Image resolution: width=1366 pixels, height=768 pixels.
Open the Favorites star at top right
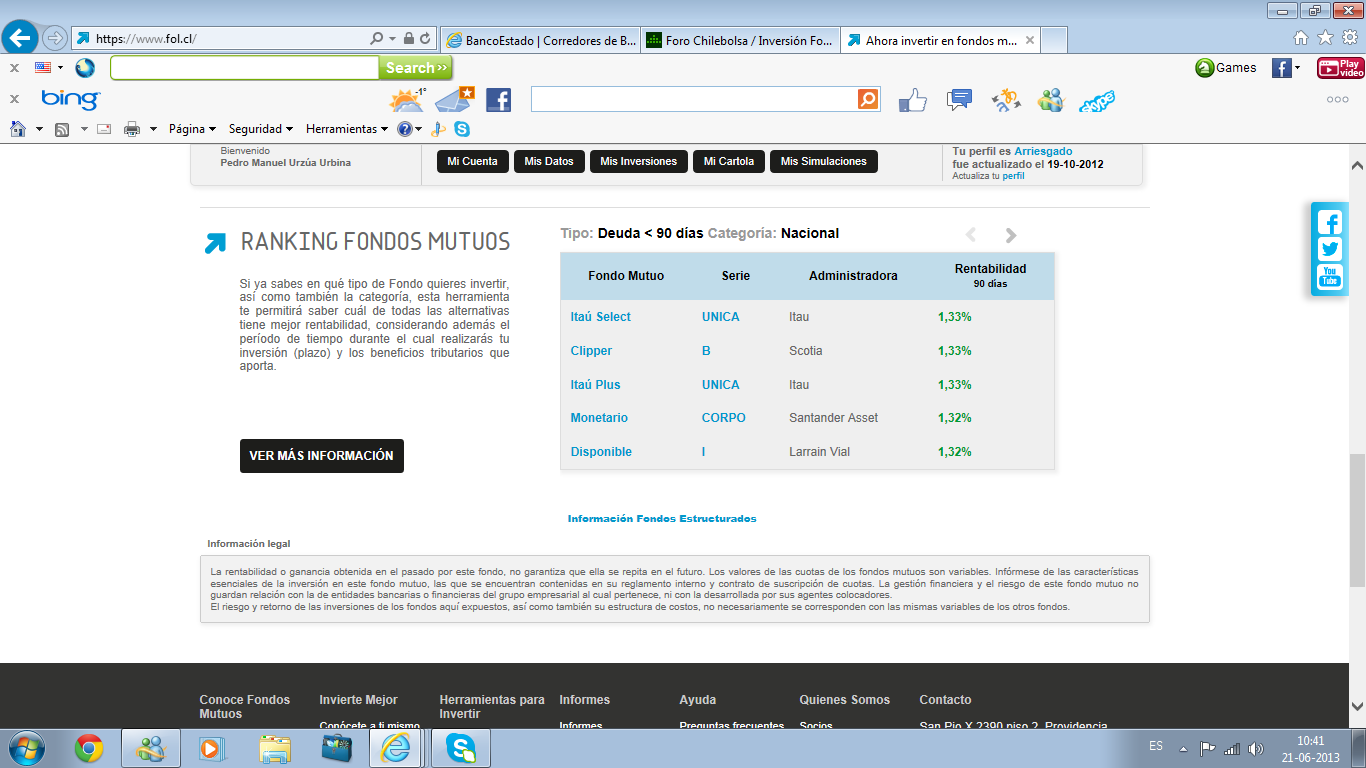click(x=1325, y=38)
